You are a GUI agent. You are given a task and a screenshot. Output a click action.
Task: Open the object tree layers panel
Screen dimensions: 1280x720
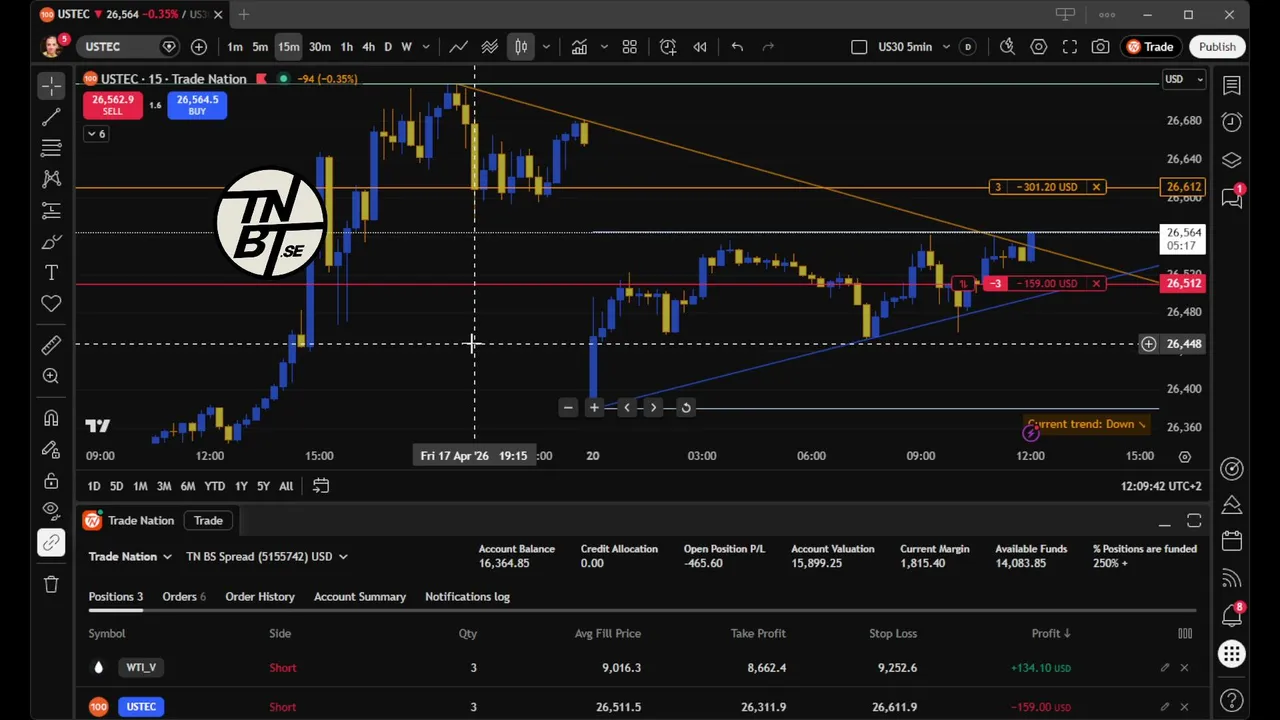pyautogui.click(x=1232, y=160)
